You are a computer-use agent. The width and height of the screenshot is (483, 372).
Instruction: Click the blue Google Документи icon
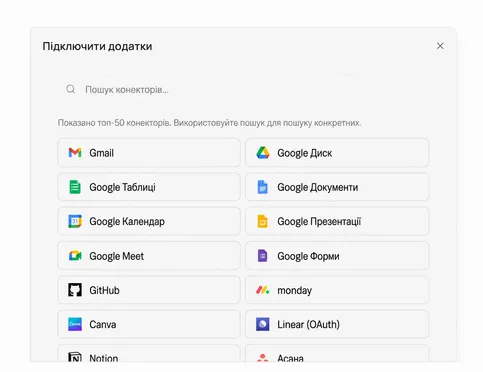pos(263,187)
